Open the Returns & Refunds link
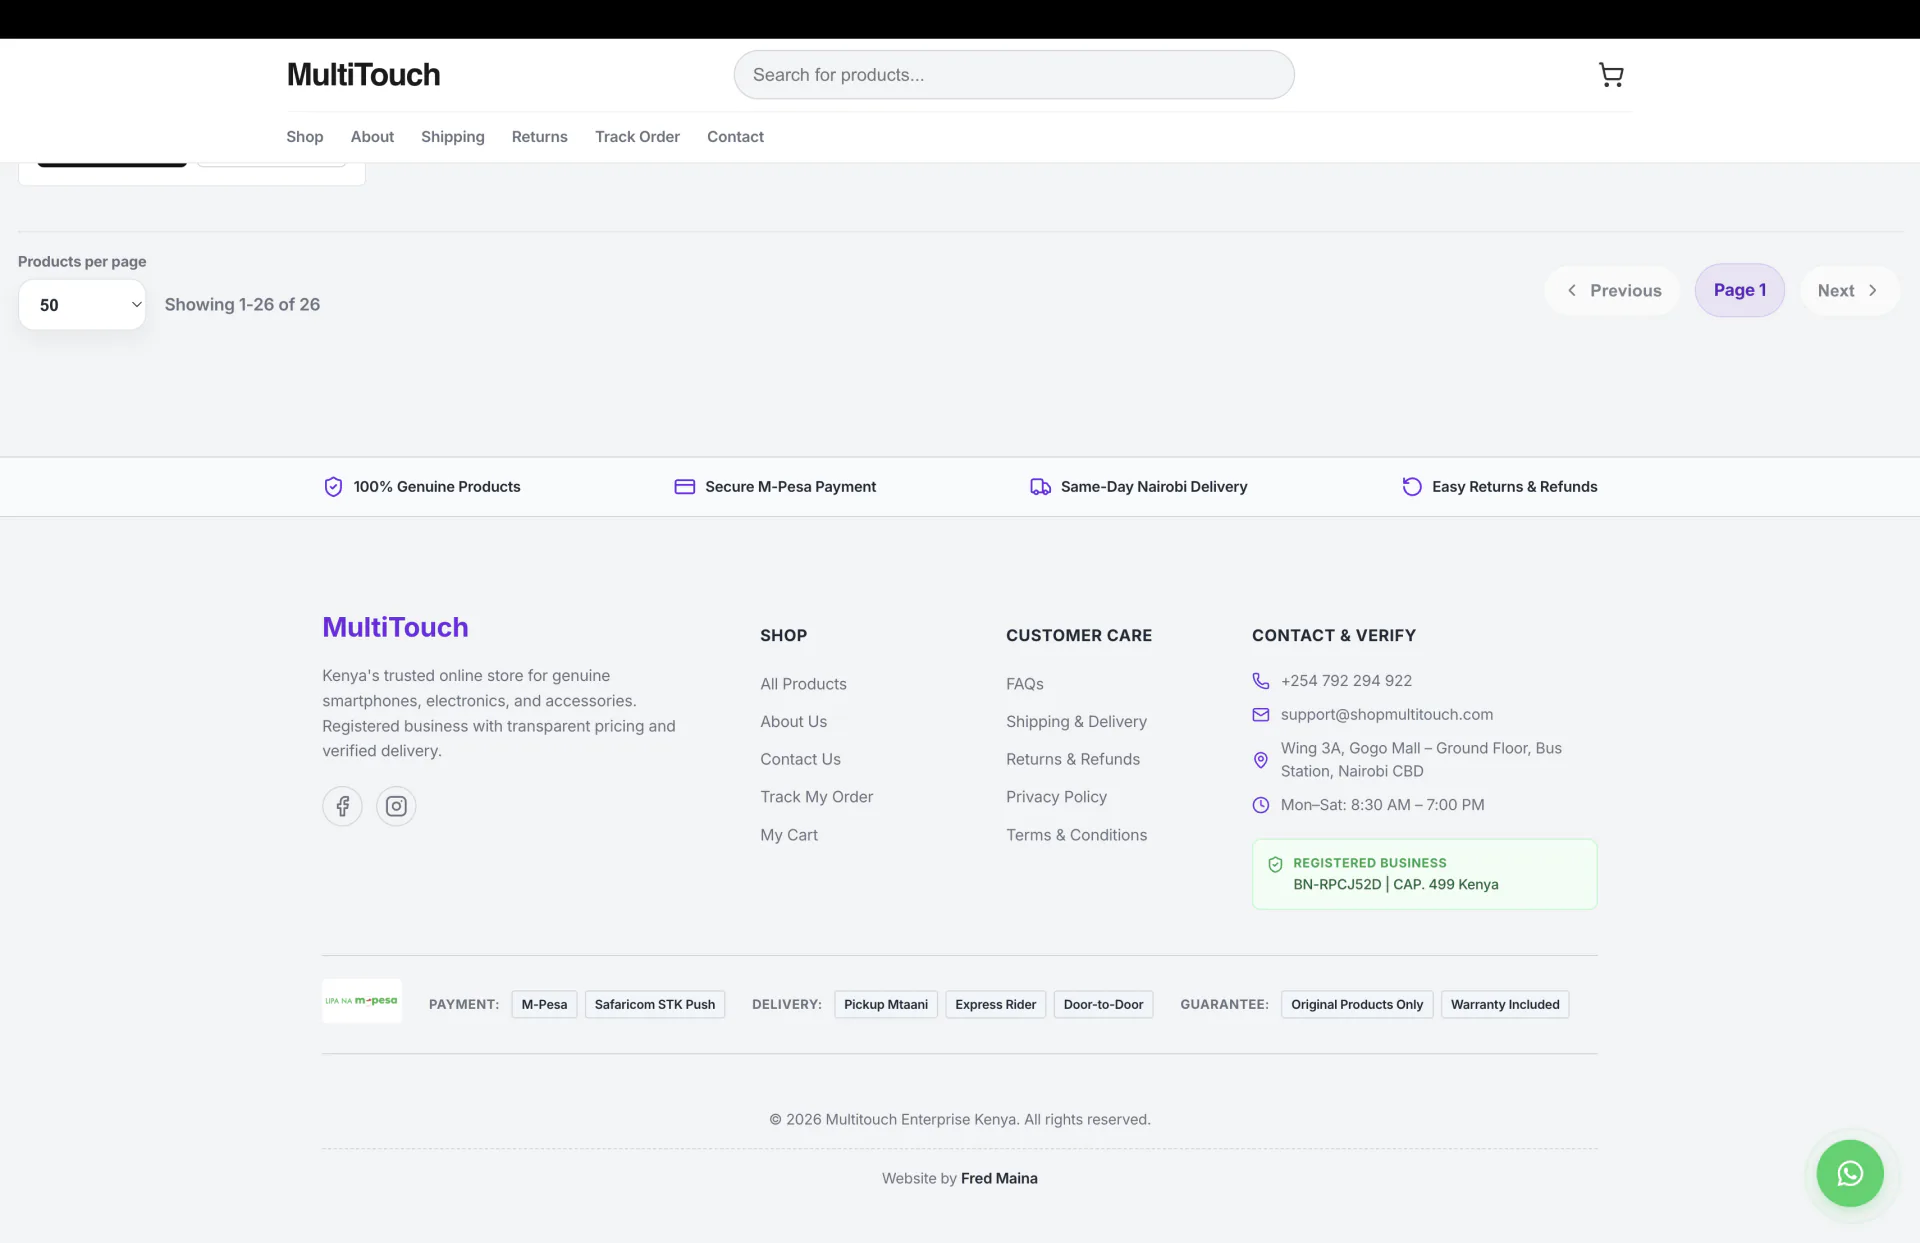The width and height of the screenshot is (1920, 1243). coord(1072,760)
